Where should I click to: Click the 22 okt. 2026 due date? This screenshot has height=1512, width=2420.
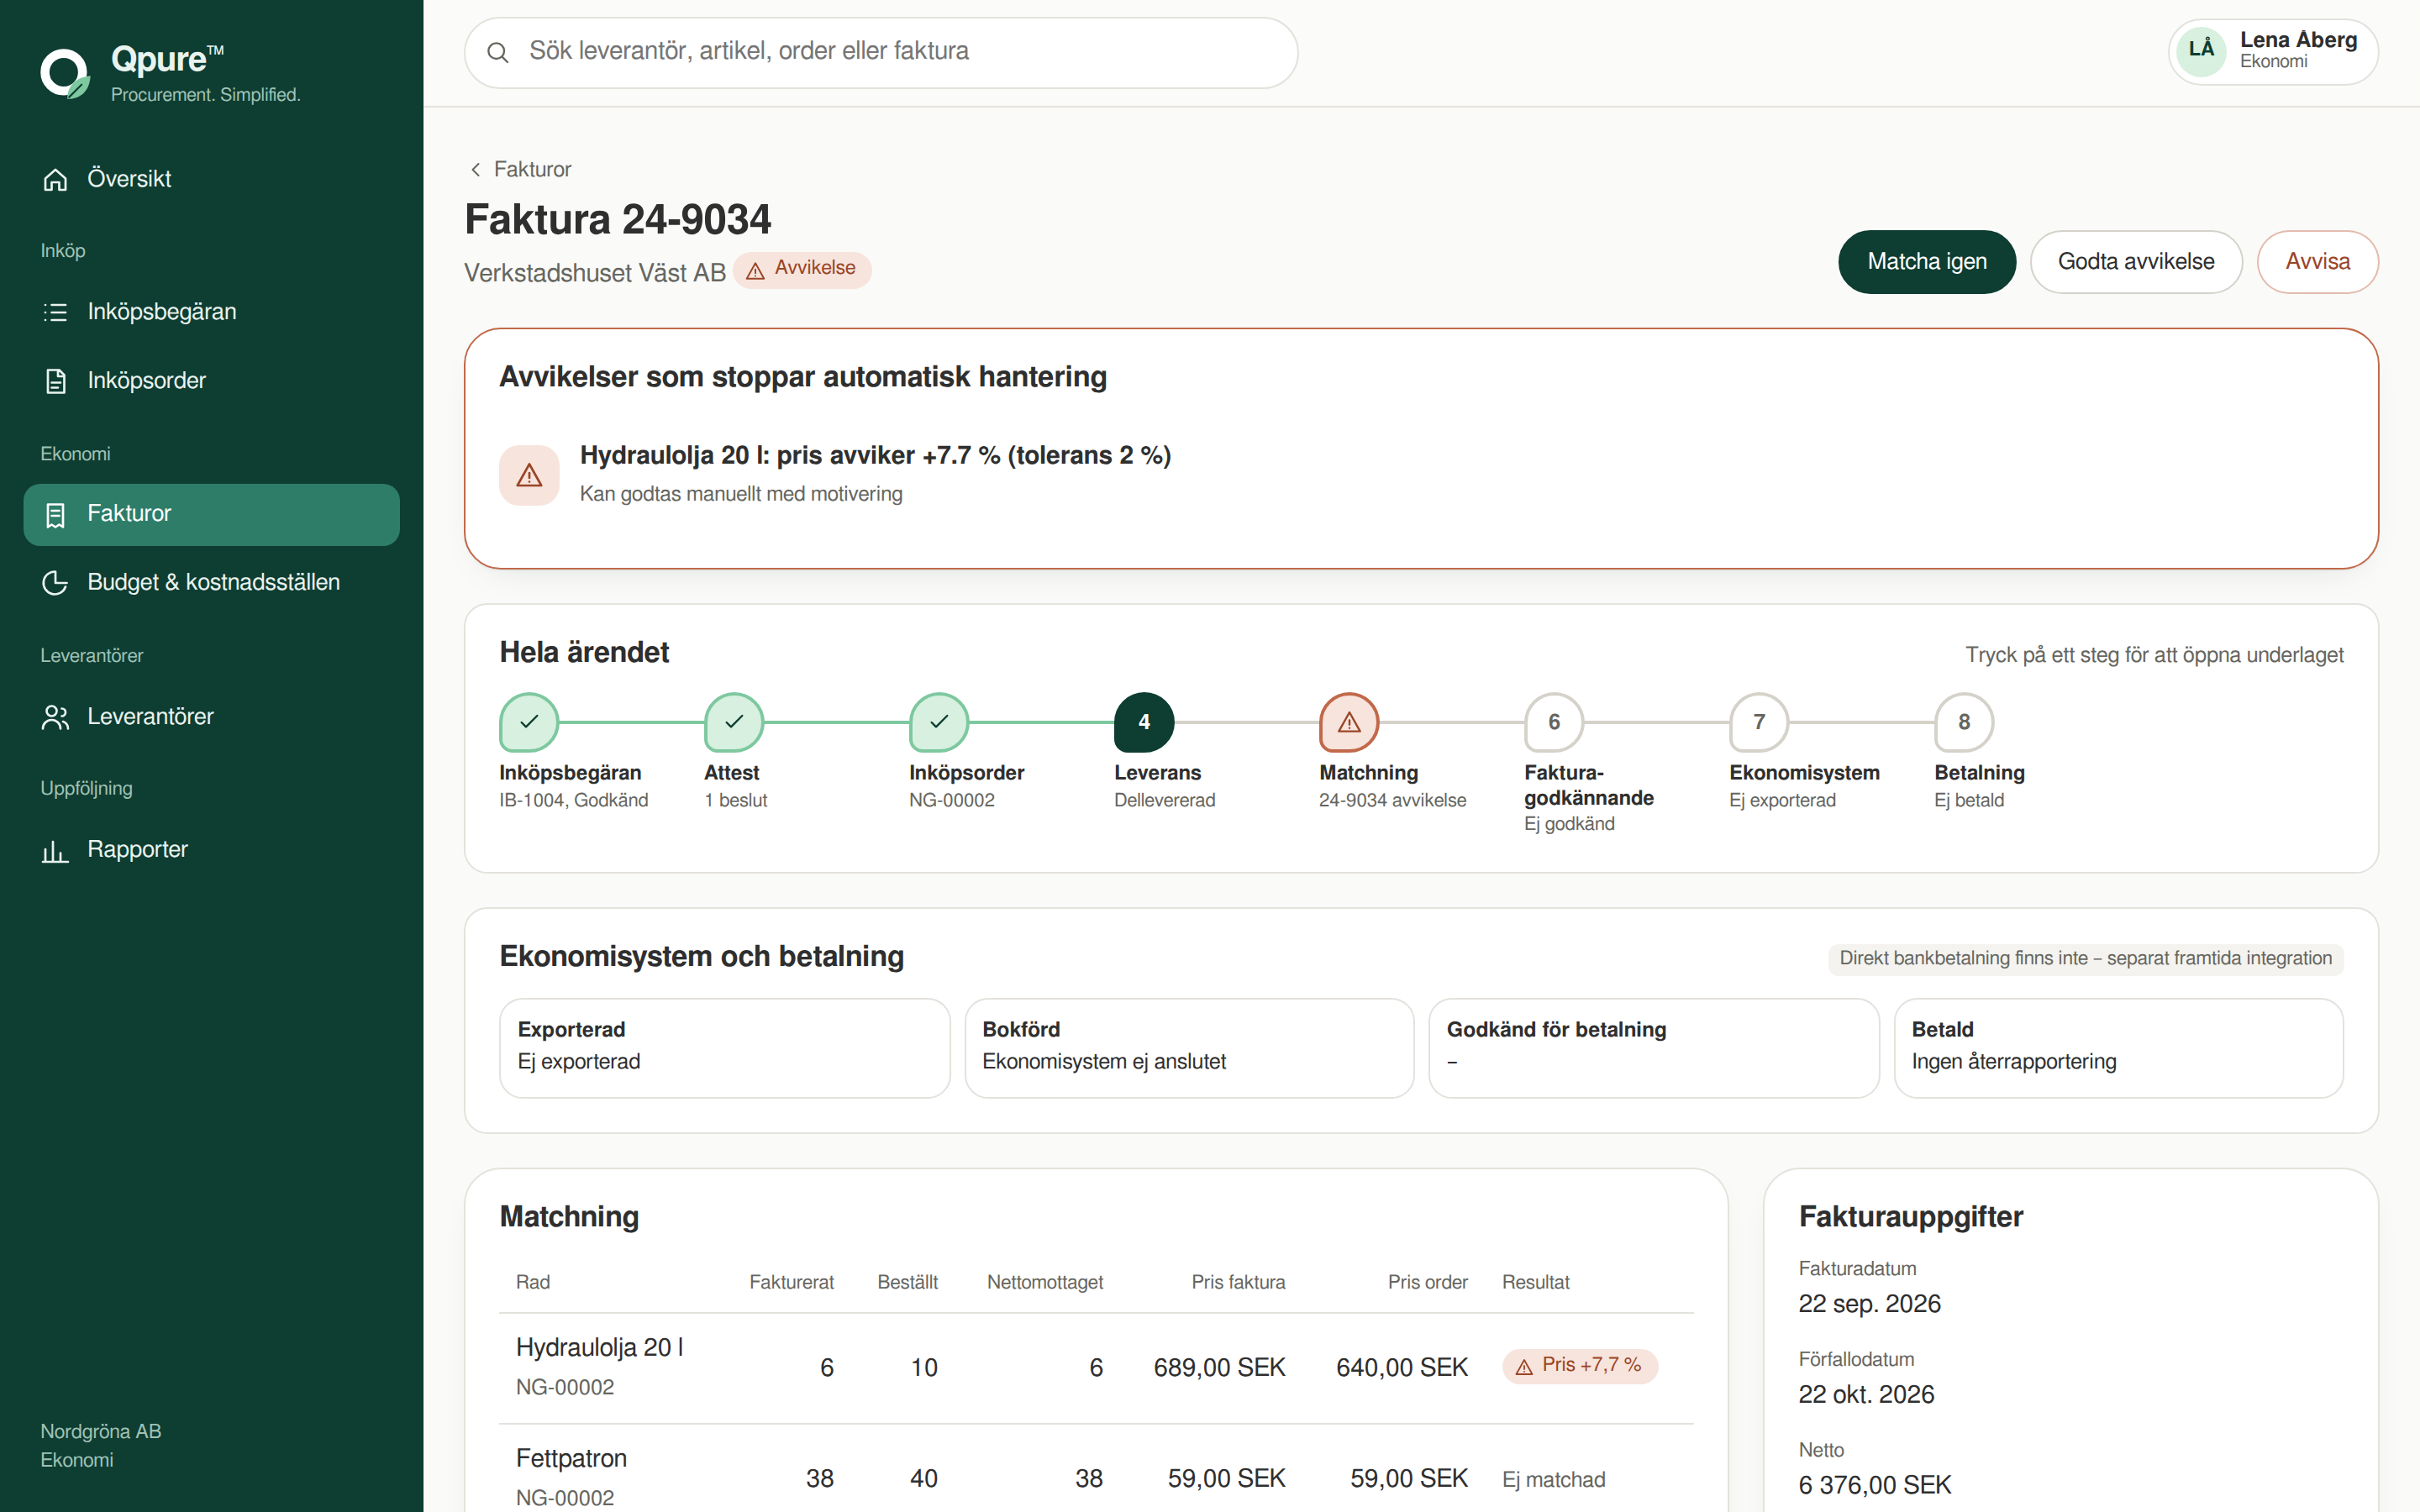click(x=1866, y=1395)
